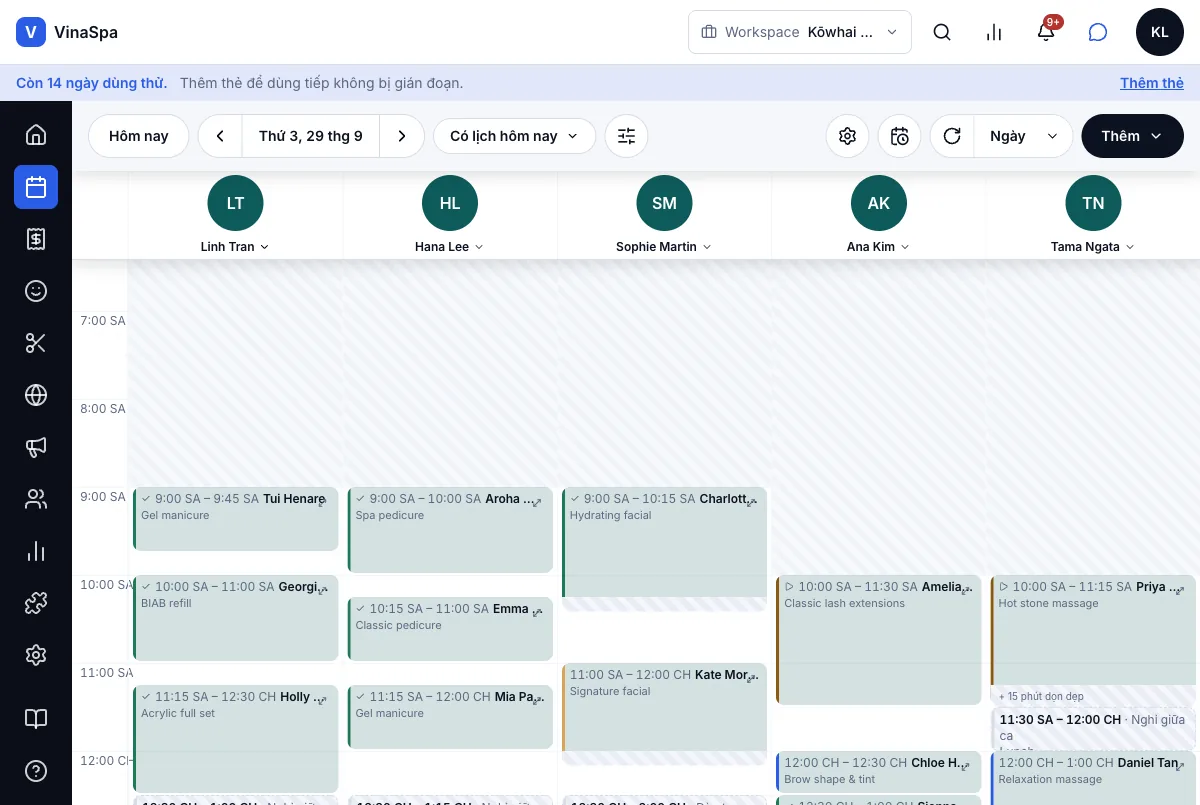Expand the Linh Tran staff menu
1200x805 pixels.
tap(235, 246)
